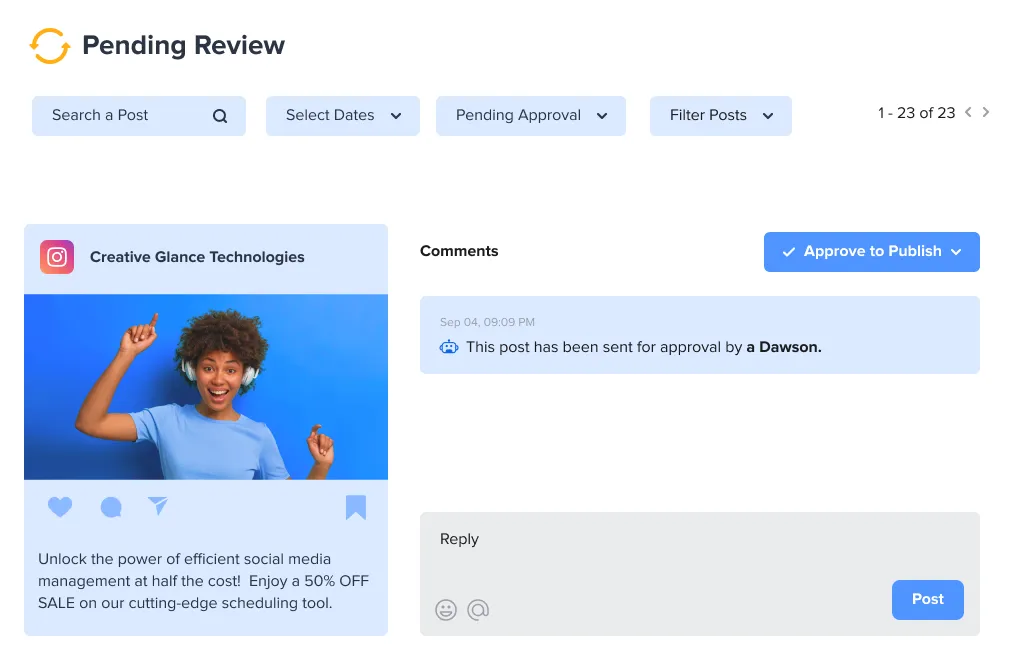Click the bookmark save icon
The width and height of the screenshot is (1012, 660).
356,507
